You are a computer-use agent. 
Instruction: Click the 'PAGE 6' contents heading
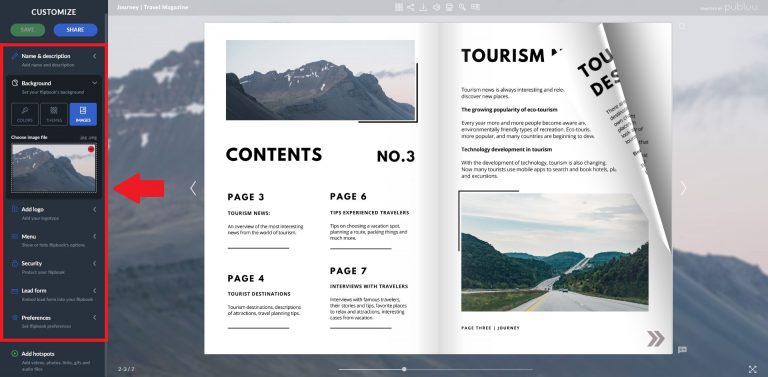(x=348, y=197)
